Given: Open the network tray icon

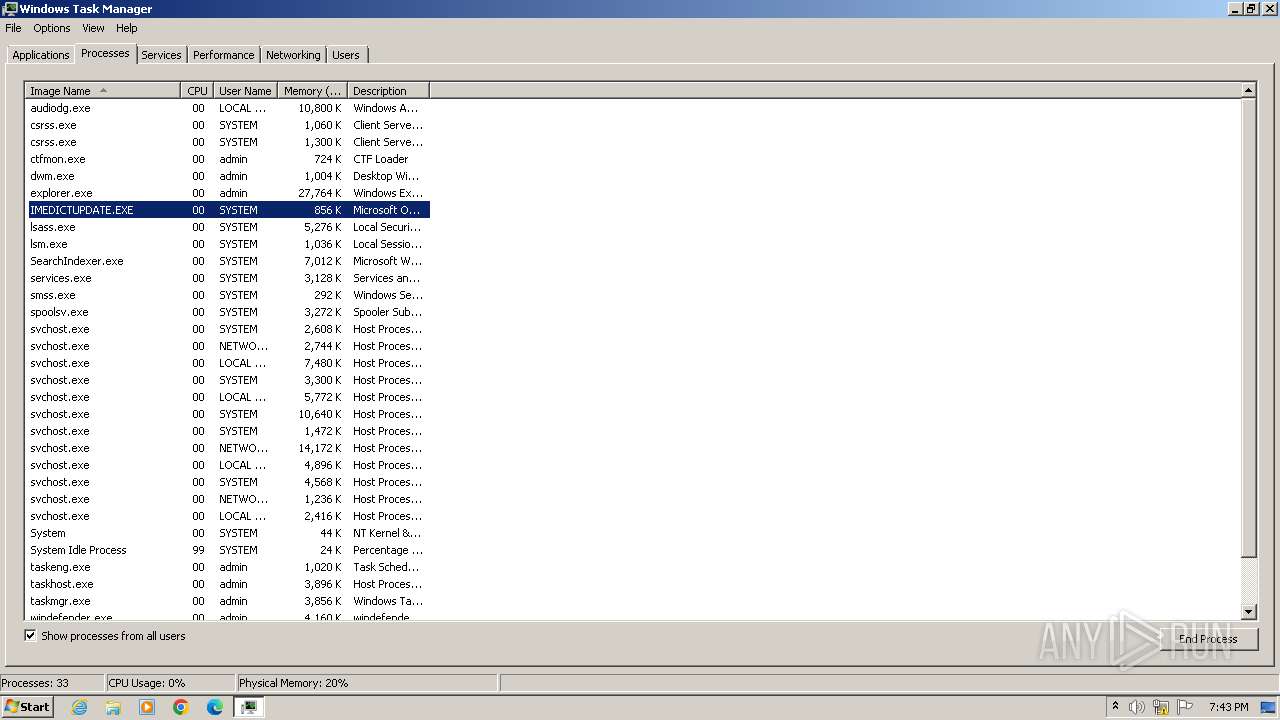Looking at the screenshot, I should click(x=1161, y=707).
